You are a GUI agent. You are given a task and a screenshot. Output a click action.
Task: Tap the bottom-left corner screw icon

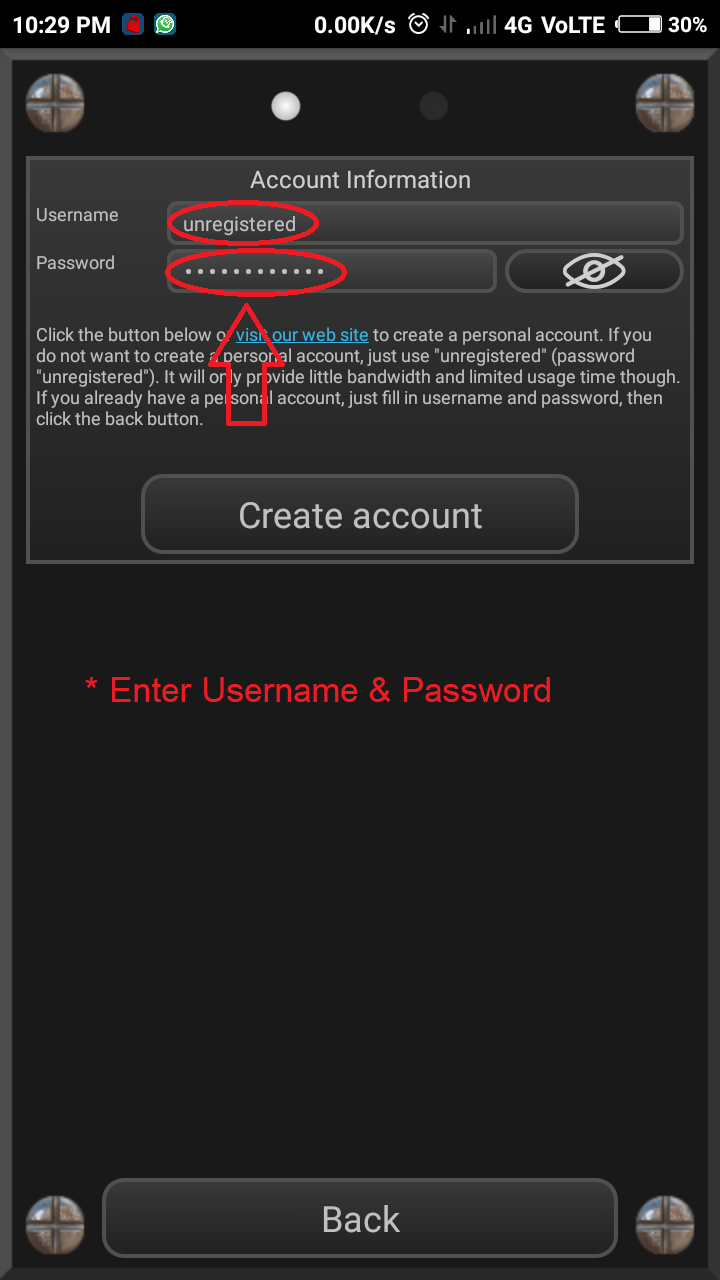[x=54, y=1226]
